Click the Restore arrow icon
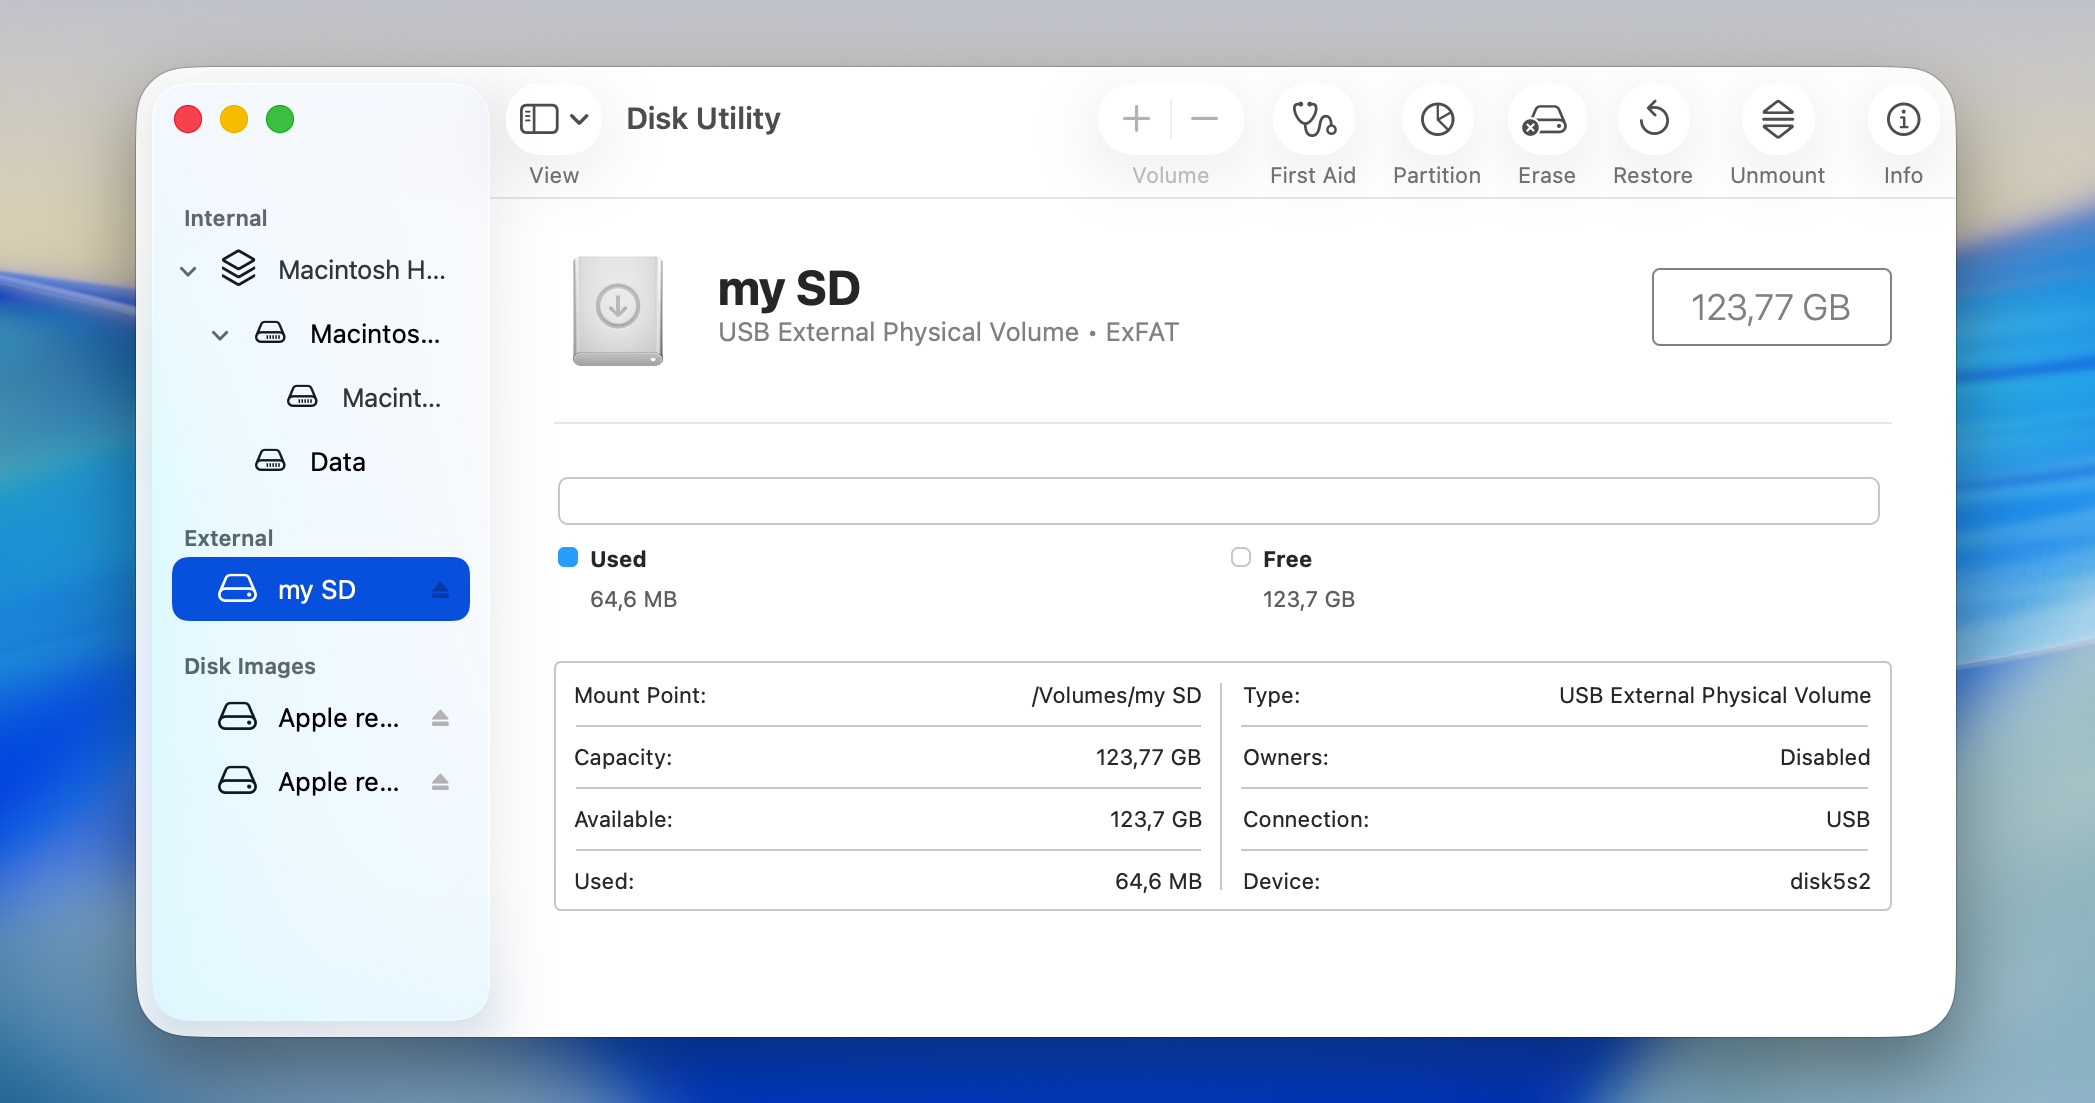The image size is (2095, 1103). point(1654,119)
